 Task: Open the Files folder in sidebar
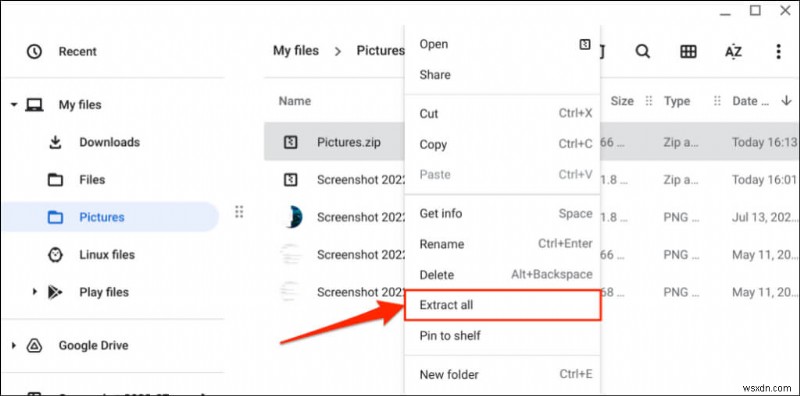pos(92,180)
